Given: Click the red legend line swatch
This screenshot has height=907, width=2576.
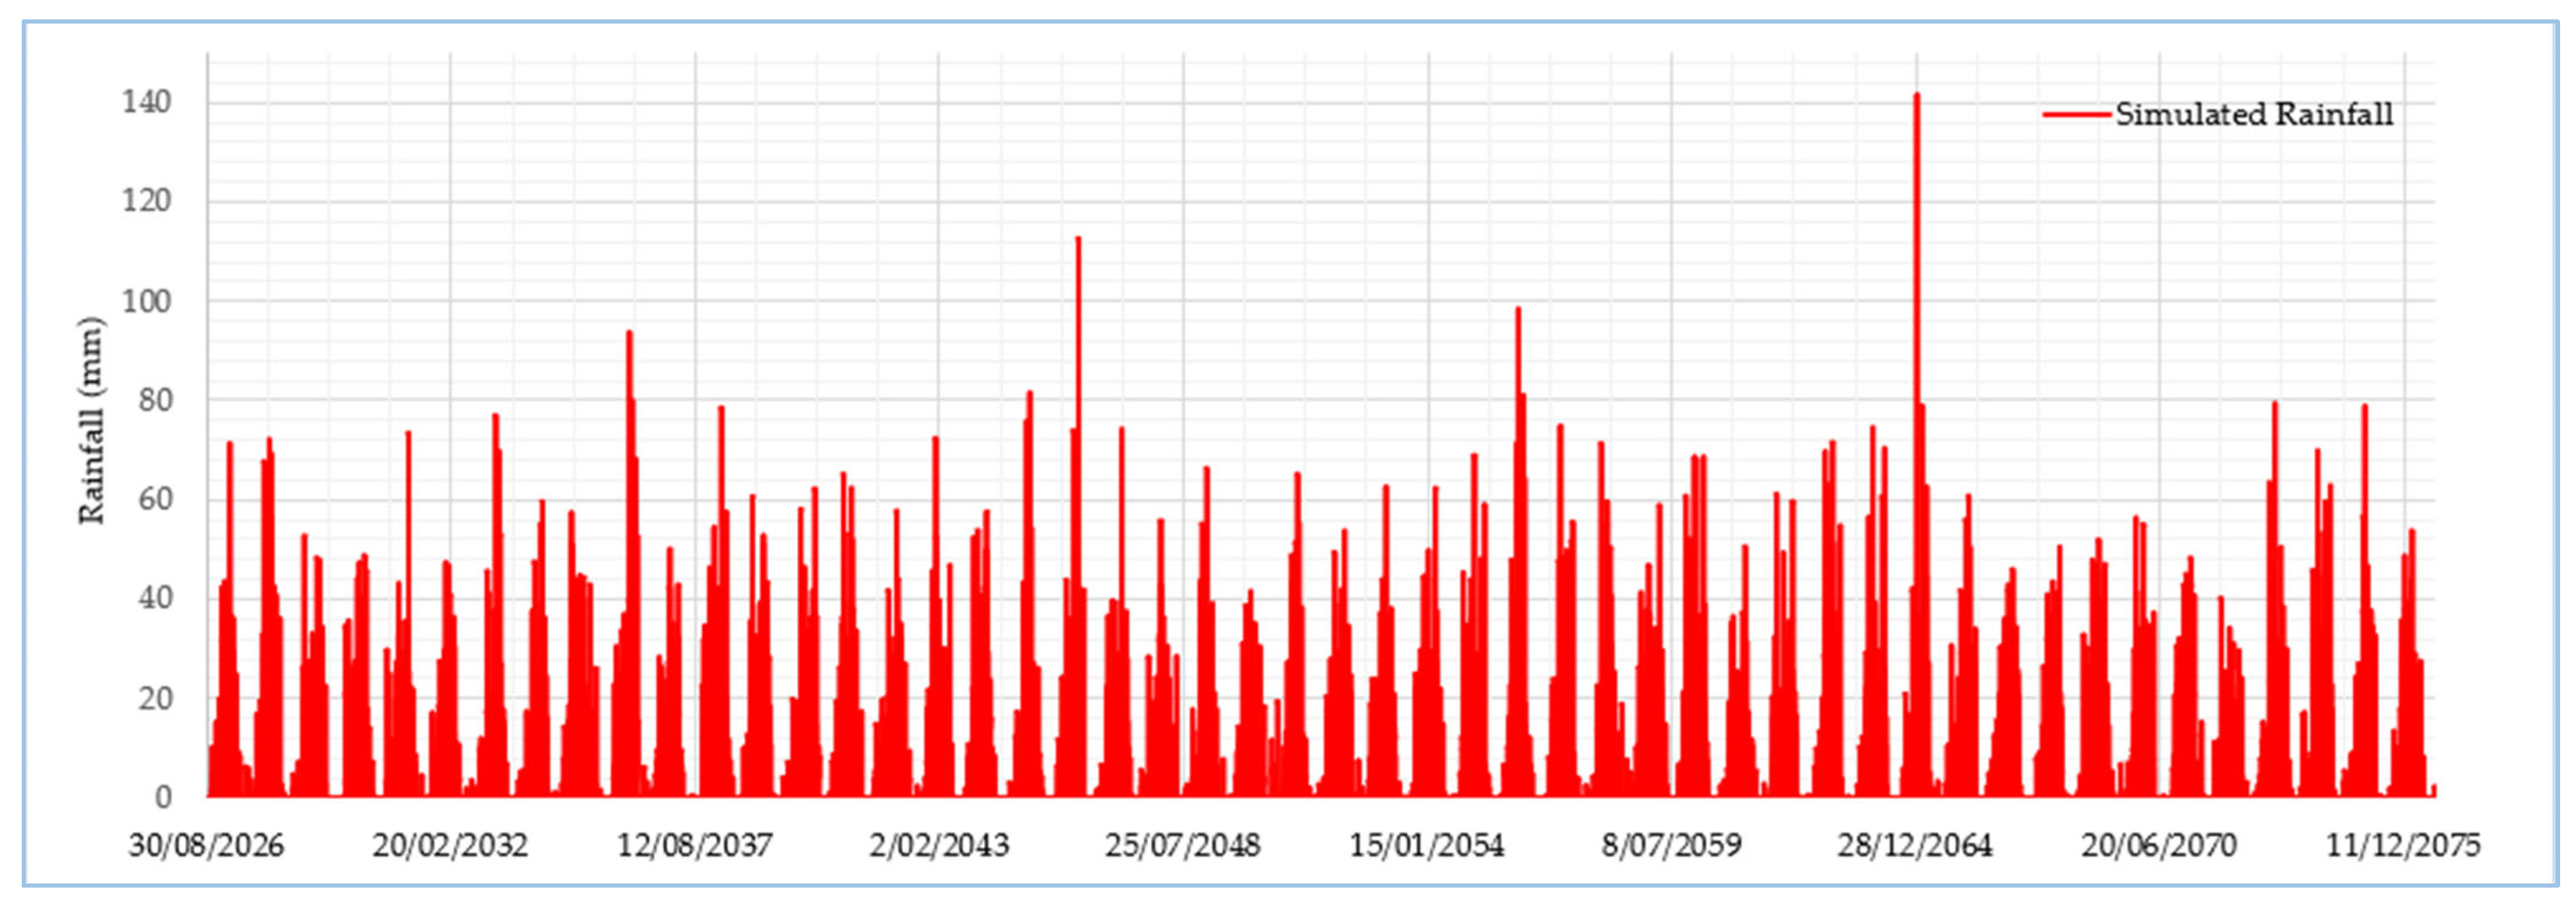Looking at the screenshot, I should [x=2076, y=115].
